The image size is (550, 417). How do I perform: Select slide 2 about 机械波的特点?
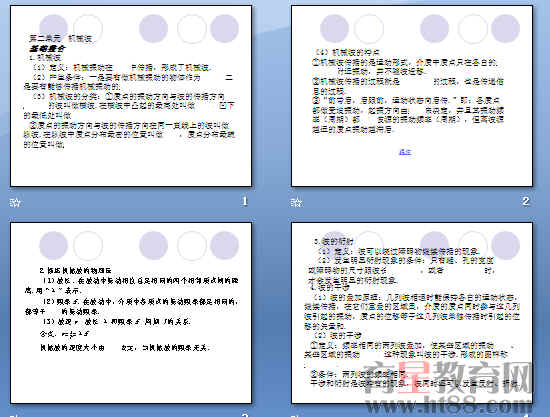pyautogui.click(x=412, y=96)
